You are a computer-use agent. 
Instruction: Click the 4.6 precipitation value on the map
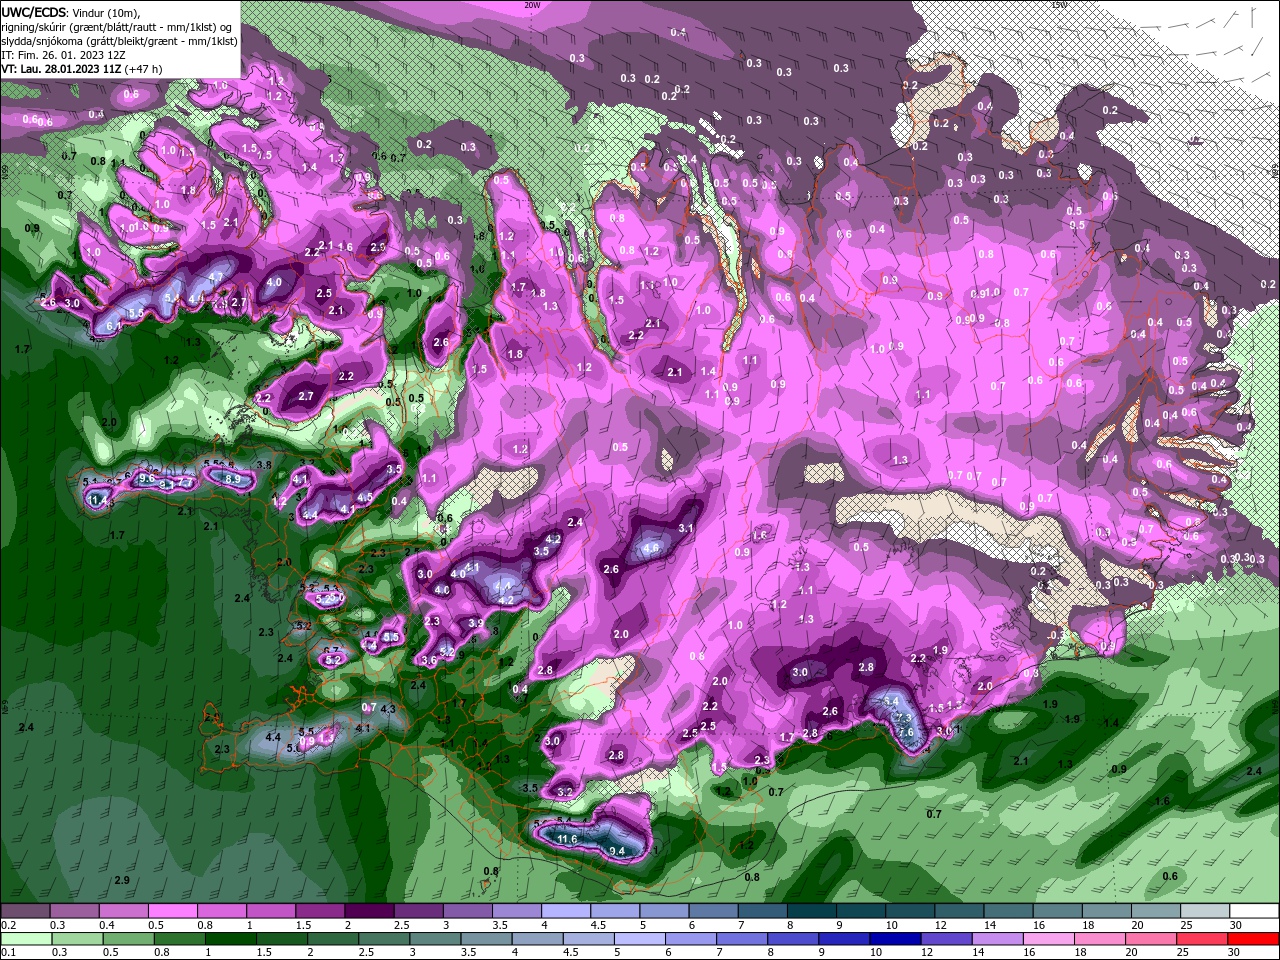[651, 548]
